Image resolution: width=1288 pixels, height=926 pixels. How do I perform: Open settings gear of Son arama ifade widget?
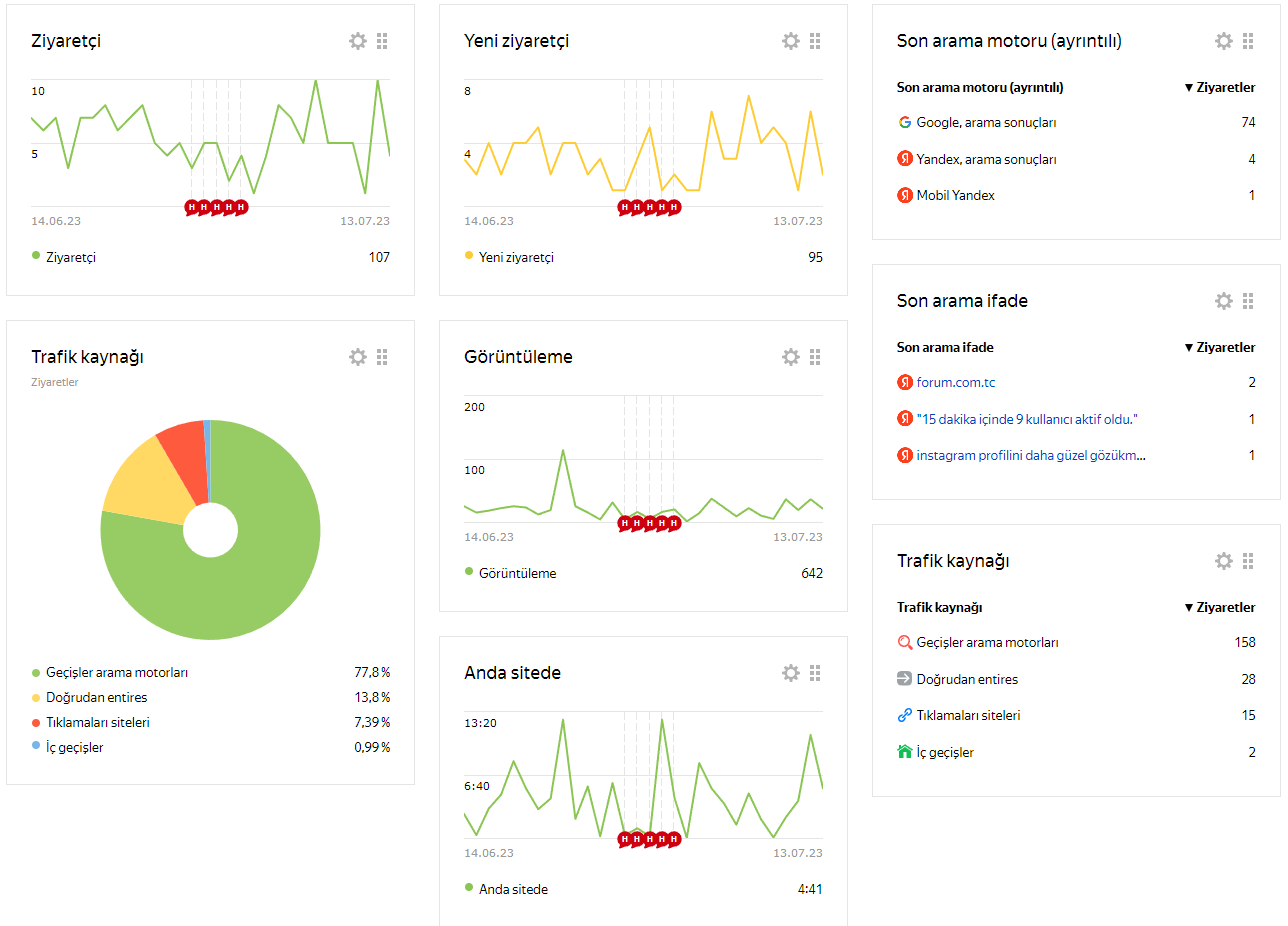click(x=1224, y=301)
